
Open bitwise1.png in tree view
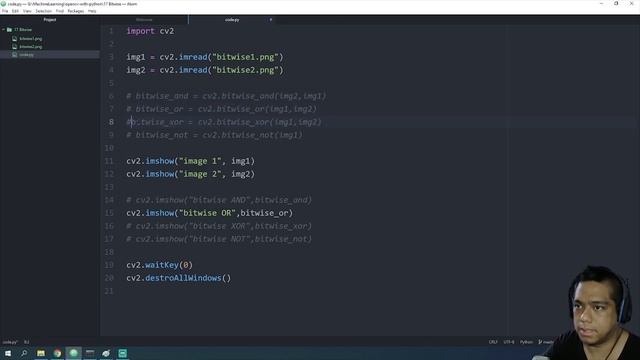coord(31,38)
